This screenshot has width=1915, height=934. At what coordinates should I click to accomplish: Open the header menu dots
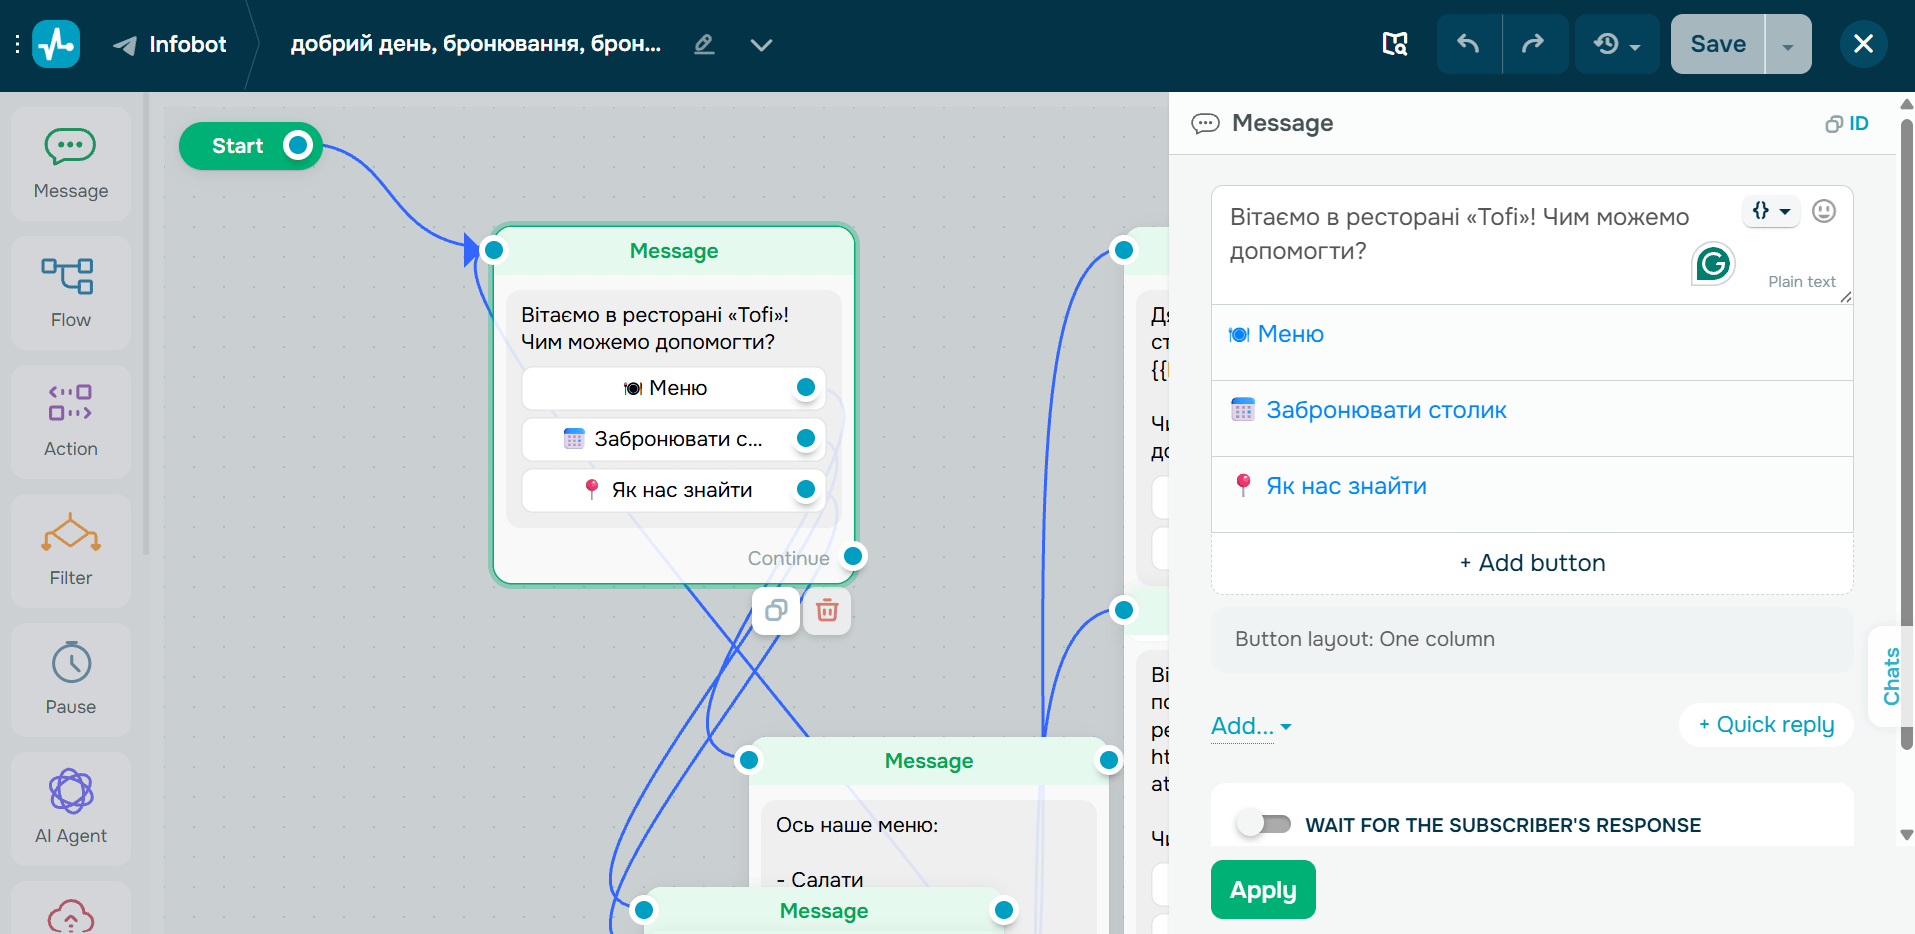point(17,44)
